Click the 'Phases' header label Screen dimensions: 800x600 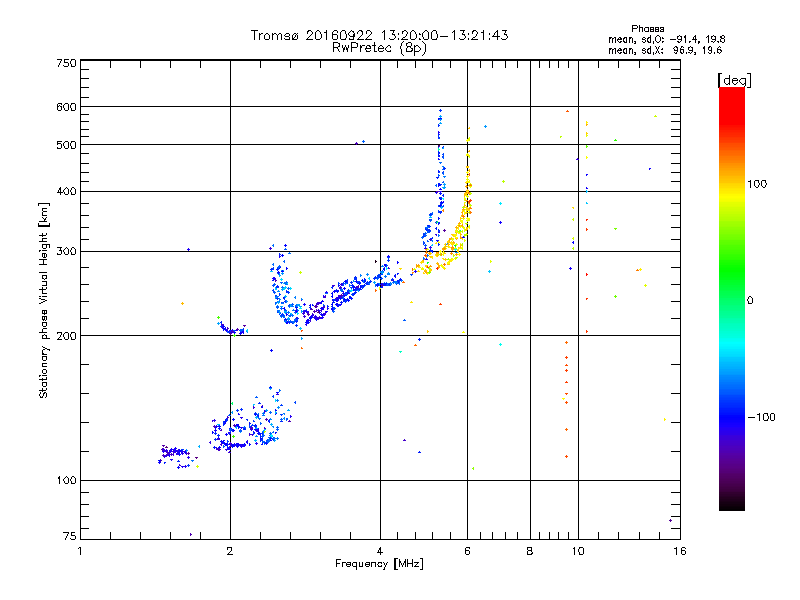[x=647, y=29]
